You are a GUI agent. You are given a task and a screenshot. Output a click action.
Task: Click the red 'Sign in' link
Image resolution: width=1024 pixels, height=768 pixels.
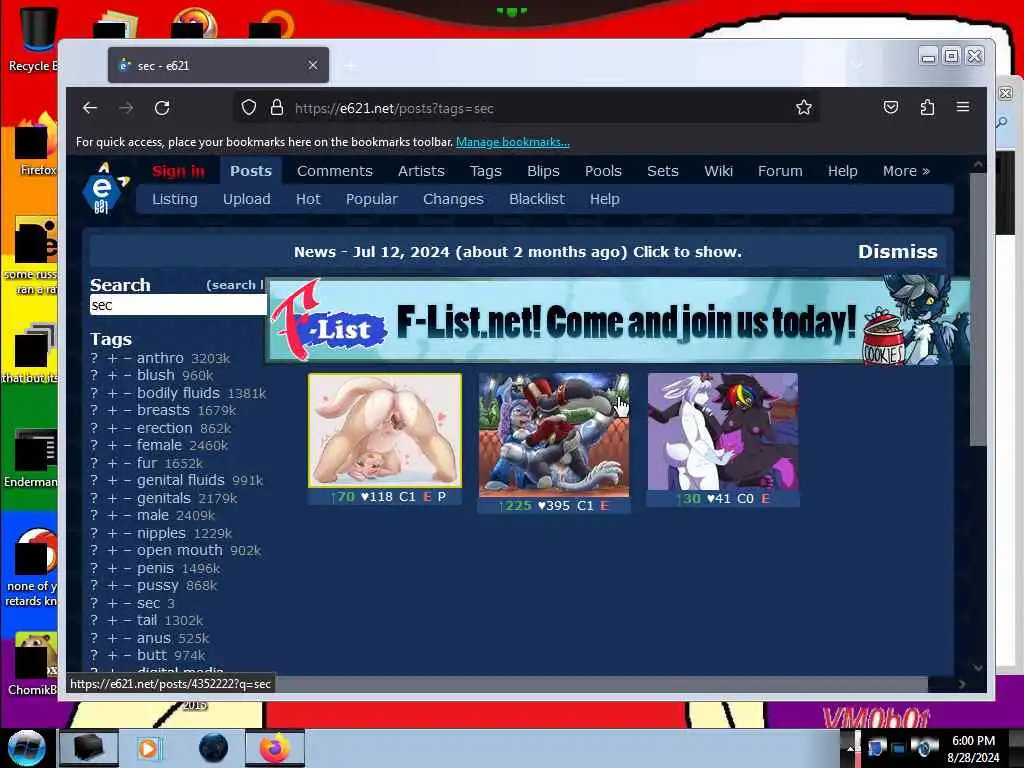(x=178, y=171)
